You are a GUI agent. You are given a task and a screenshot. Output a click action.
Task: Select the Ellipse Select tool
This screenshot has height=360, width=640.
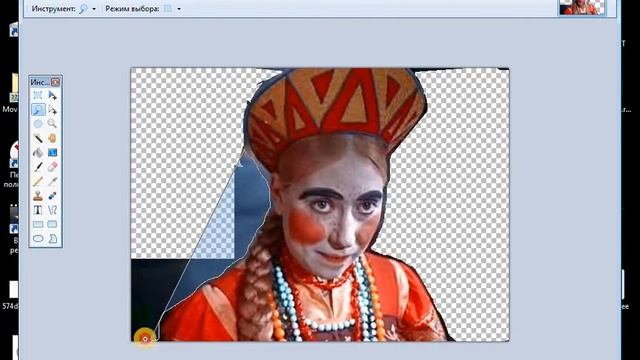click(x=38, y=124)
